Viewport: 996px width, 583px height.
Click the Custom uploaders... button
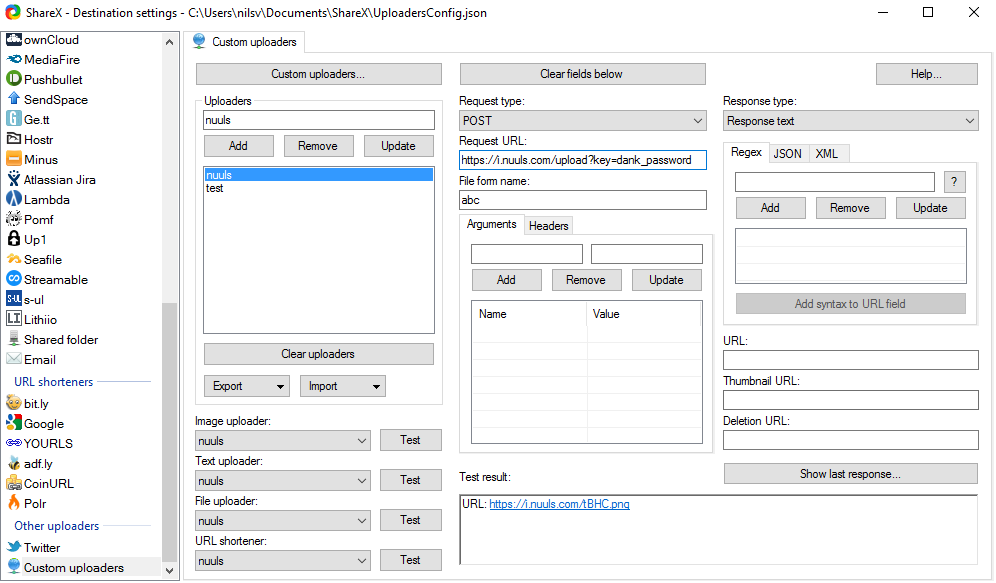coord(318,74)
